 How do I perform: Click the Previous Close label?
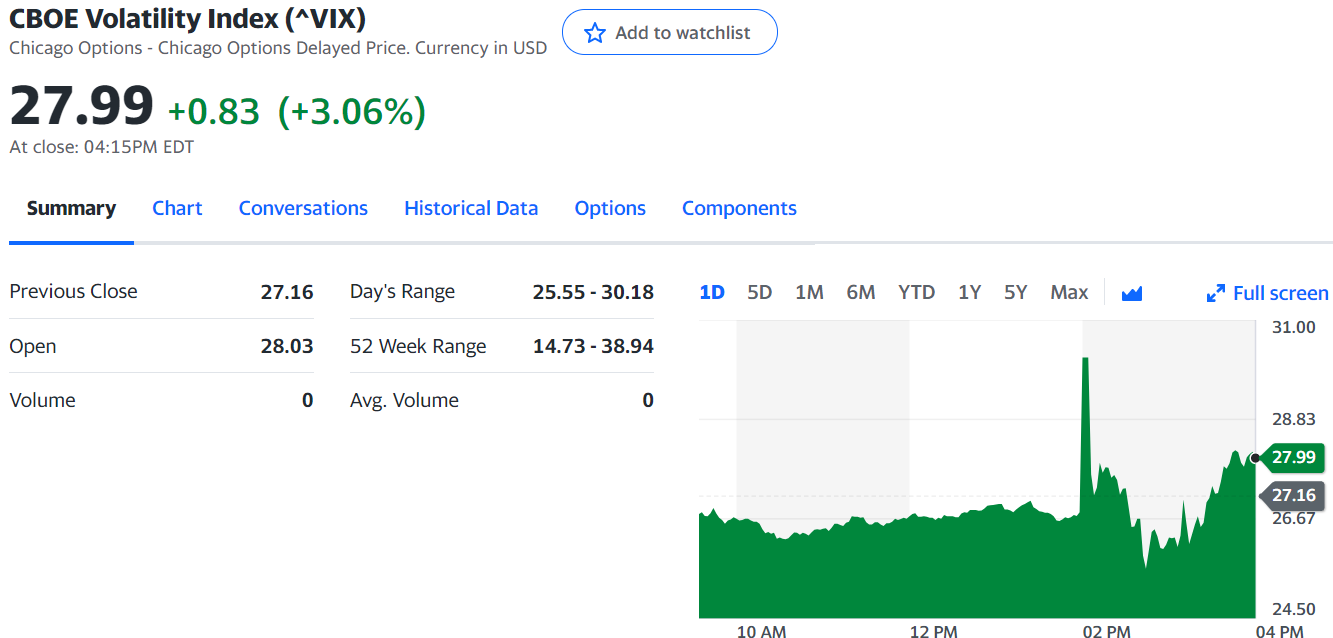pos(73,292)
